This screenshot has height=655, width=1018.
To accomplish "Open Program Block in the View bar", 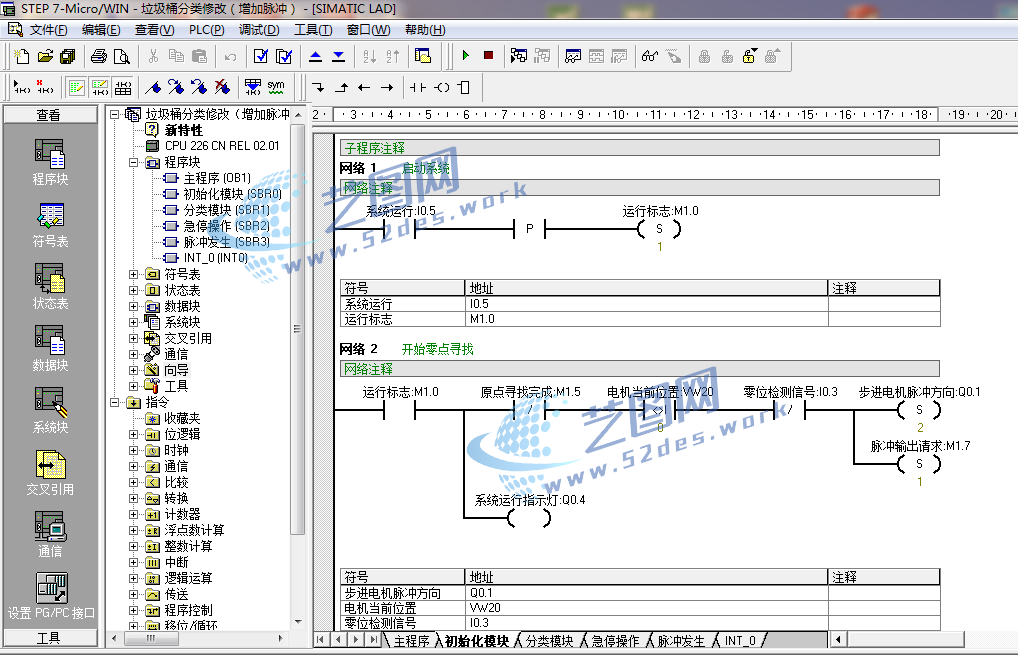I will click(50, 162).
